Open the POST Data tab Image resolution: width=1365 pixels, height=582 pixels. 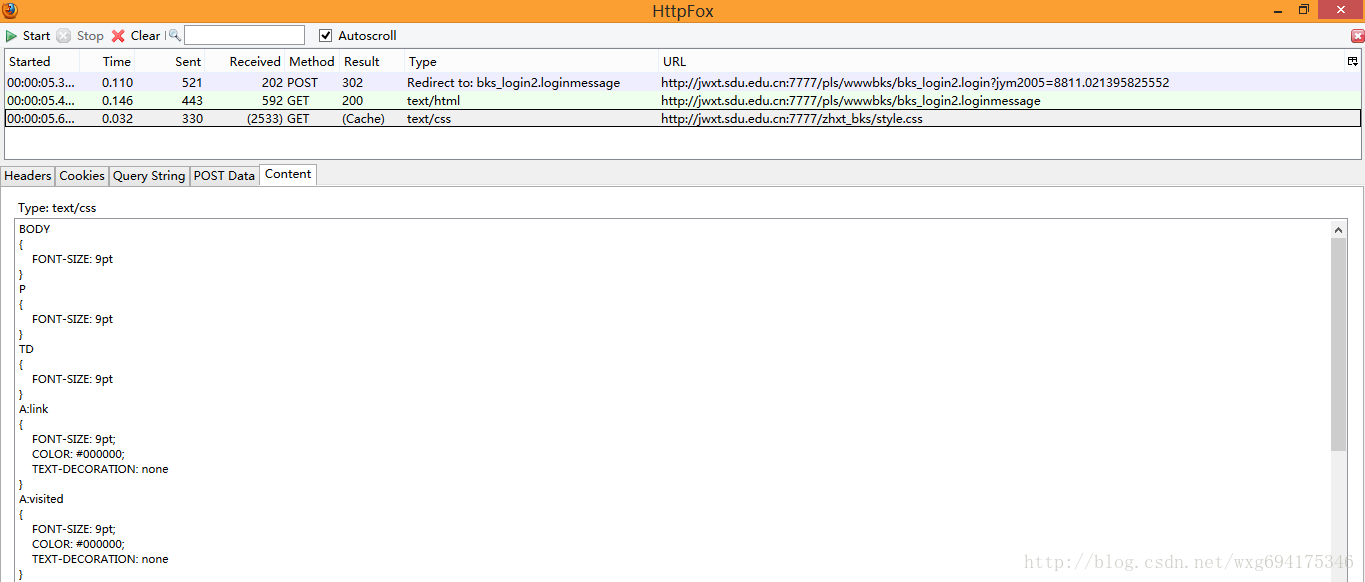[224, 176]
